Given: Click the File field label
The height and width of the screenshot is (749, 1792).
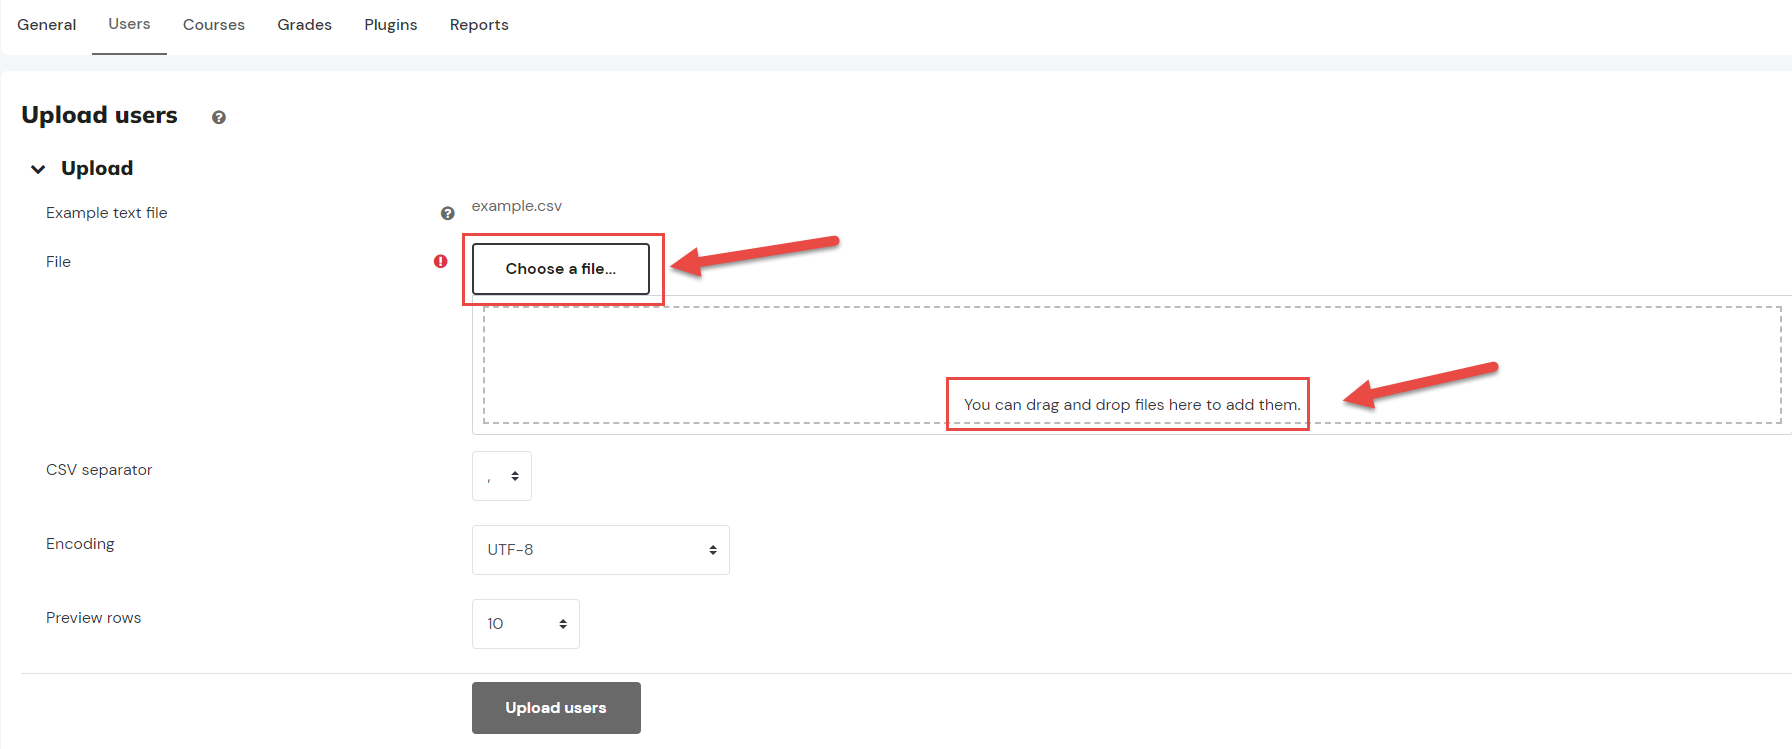Looking at the screenshot, I should tap(58, 262).
